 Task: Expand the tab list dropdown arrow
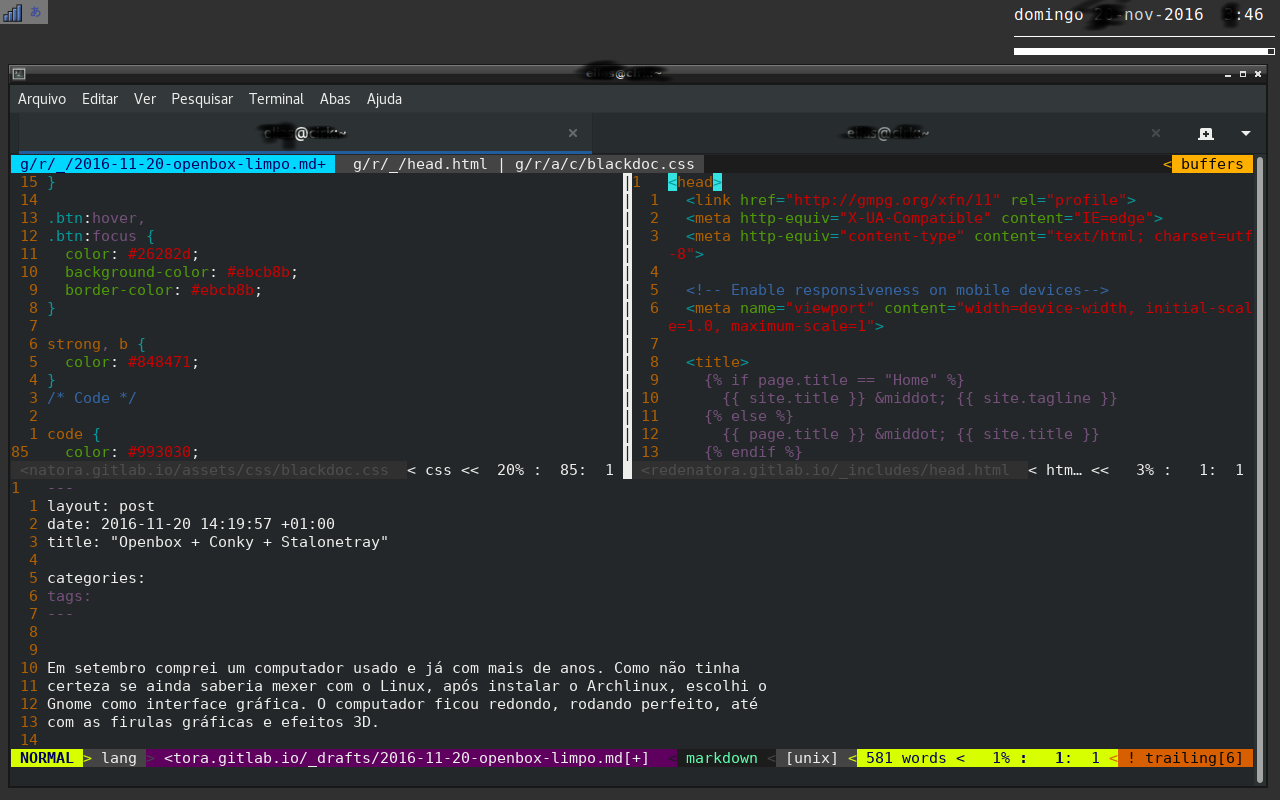point(1246,133)
